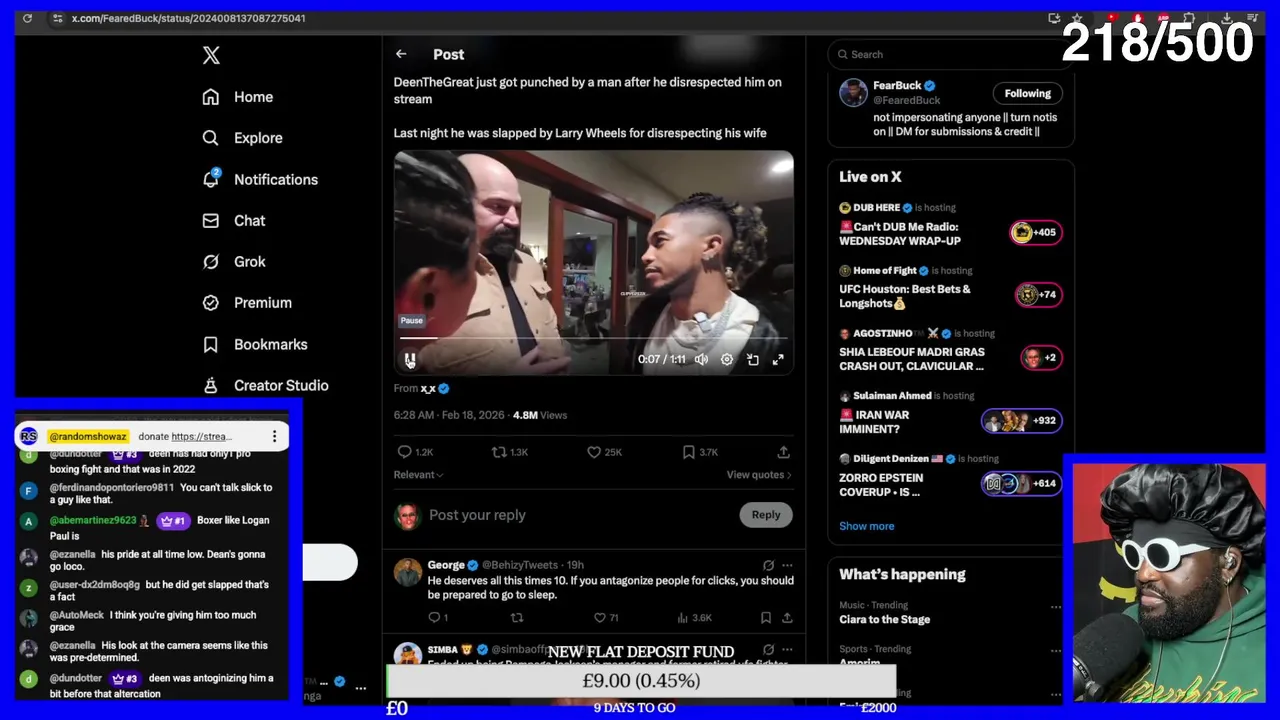This screenshot has width=1280, height=720.
Task: Like George's comment with 71 likes
Action: pyautogui.click(x=606, y=618)
